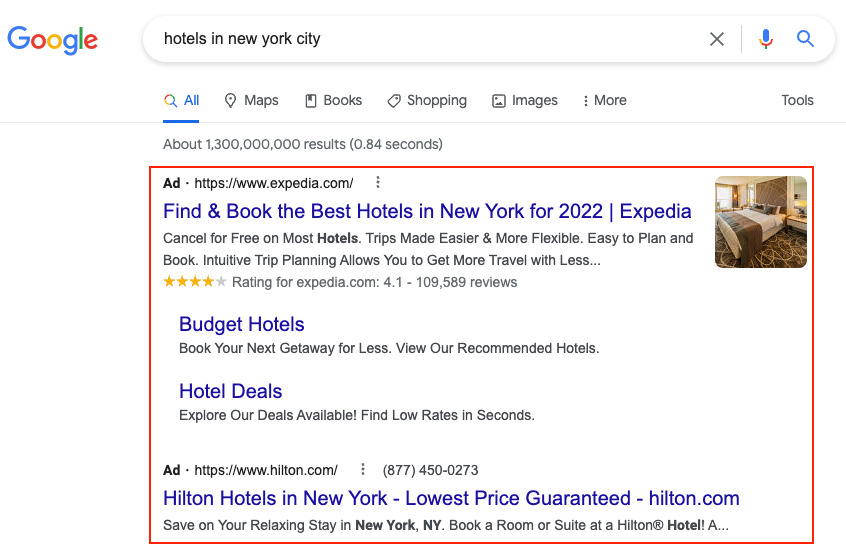Open three-dot menu beside hilton.com ad
The height and width of the screenshot is (557, 846).
[363, 470]
